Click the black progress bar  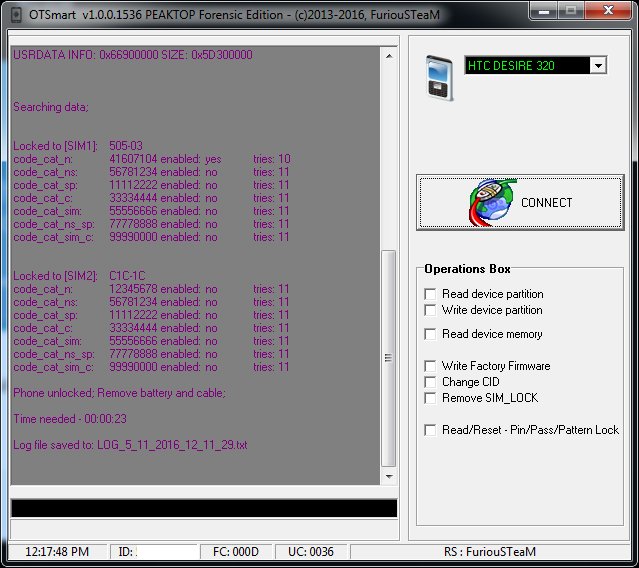coord(204,508)
